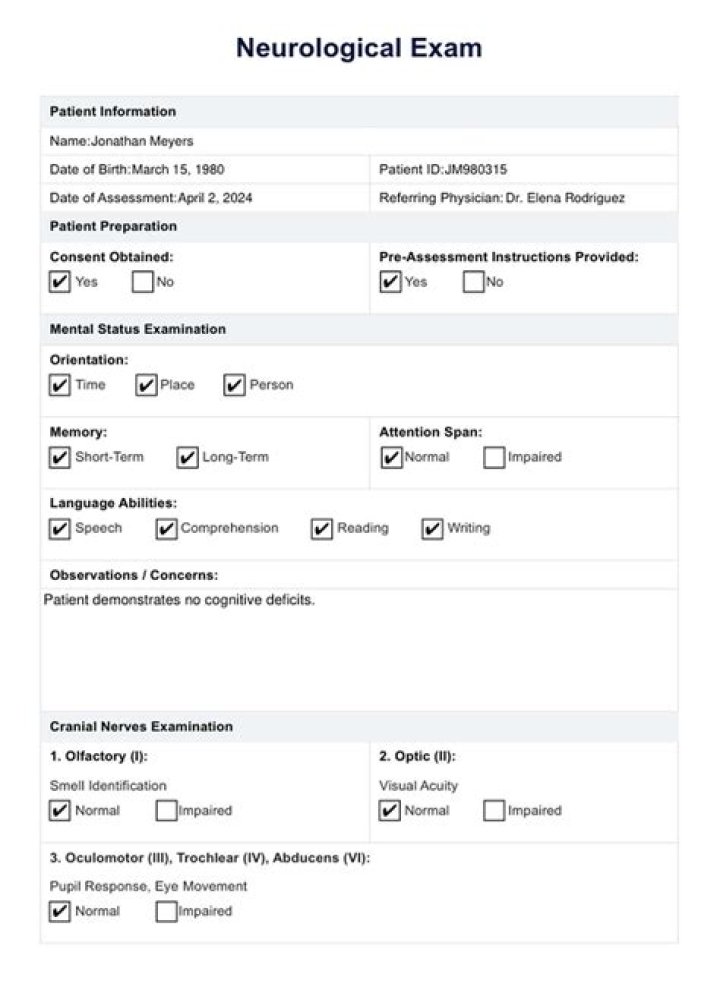Check Impaired for Pupil Response, Eye Movement
The height and width of the screenshot is (996, 720).
pyautogui.click(x=166, y=912)
